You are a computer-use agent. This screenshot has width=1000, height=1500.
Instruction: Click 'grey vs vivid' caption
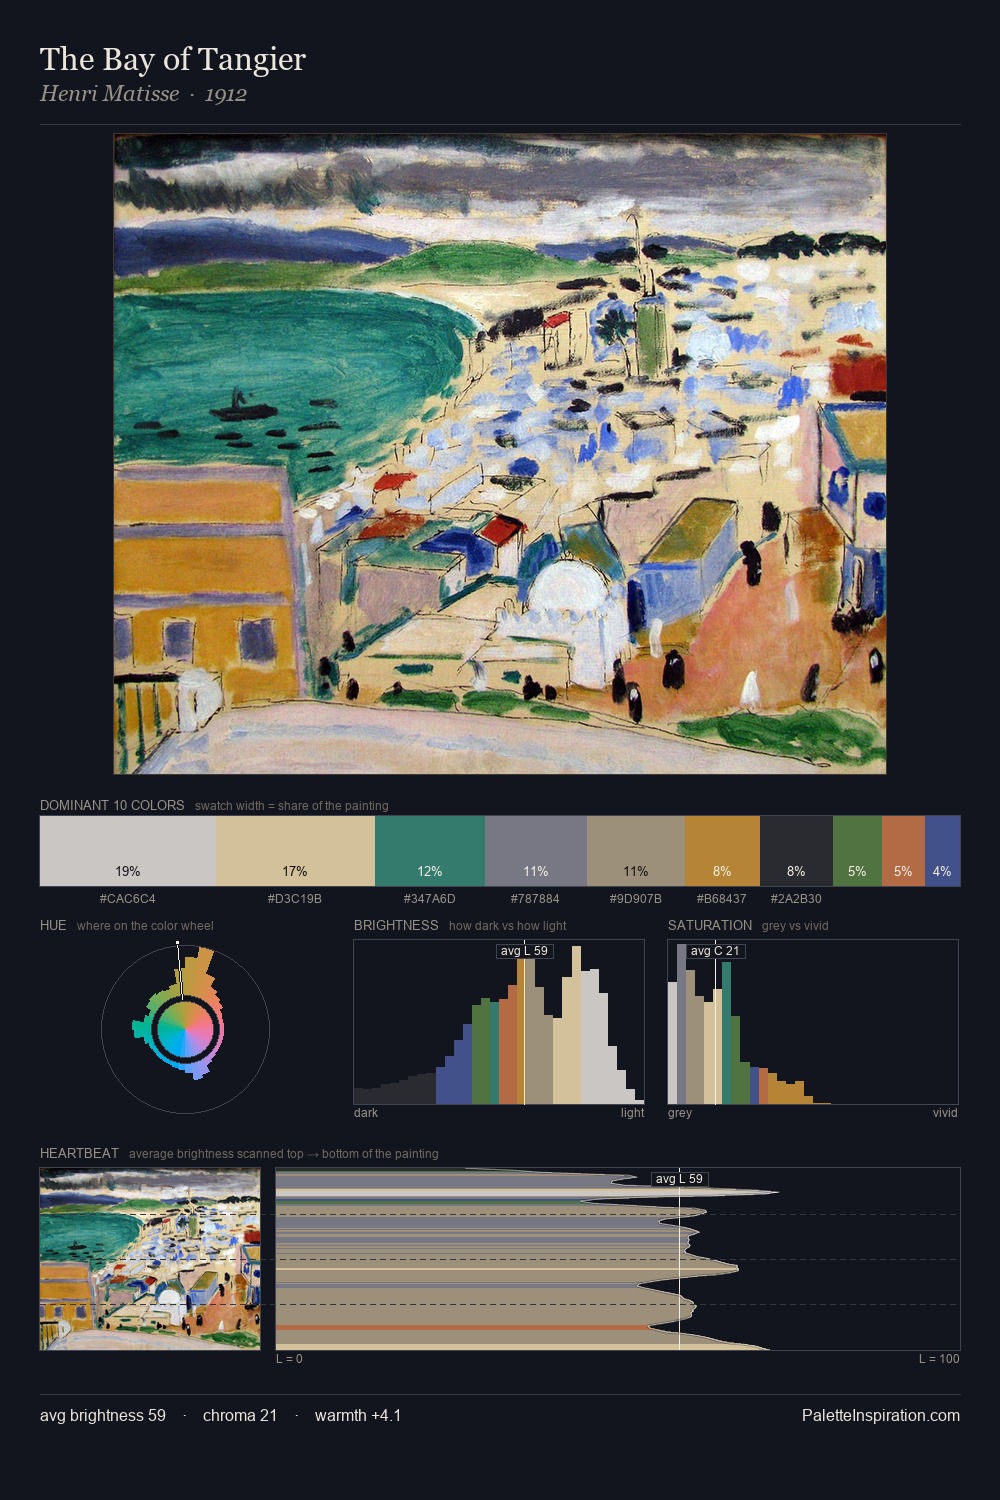click(795, 926)
